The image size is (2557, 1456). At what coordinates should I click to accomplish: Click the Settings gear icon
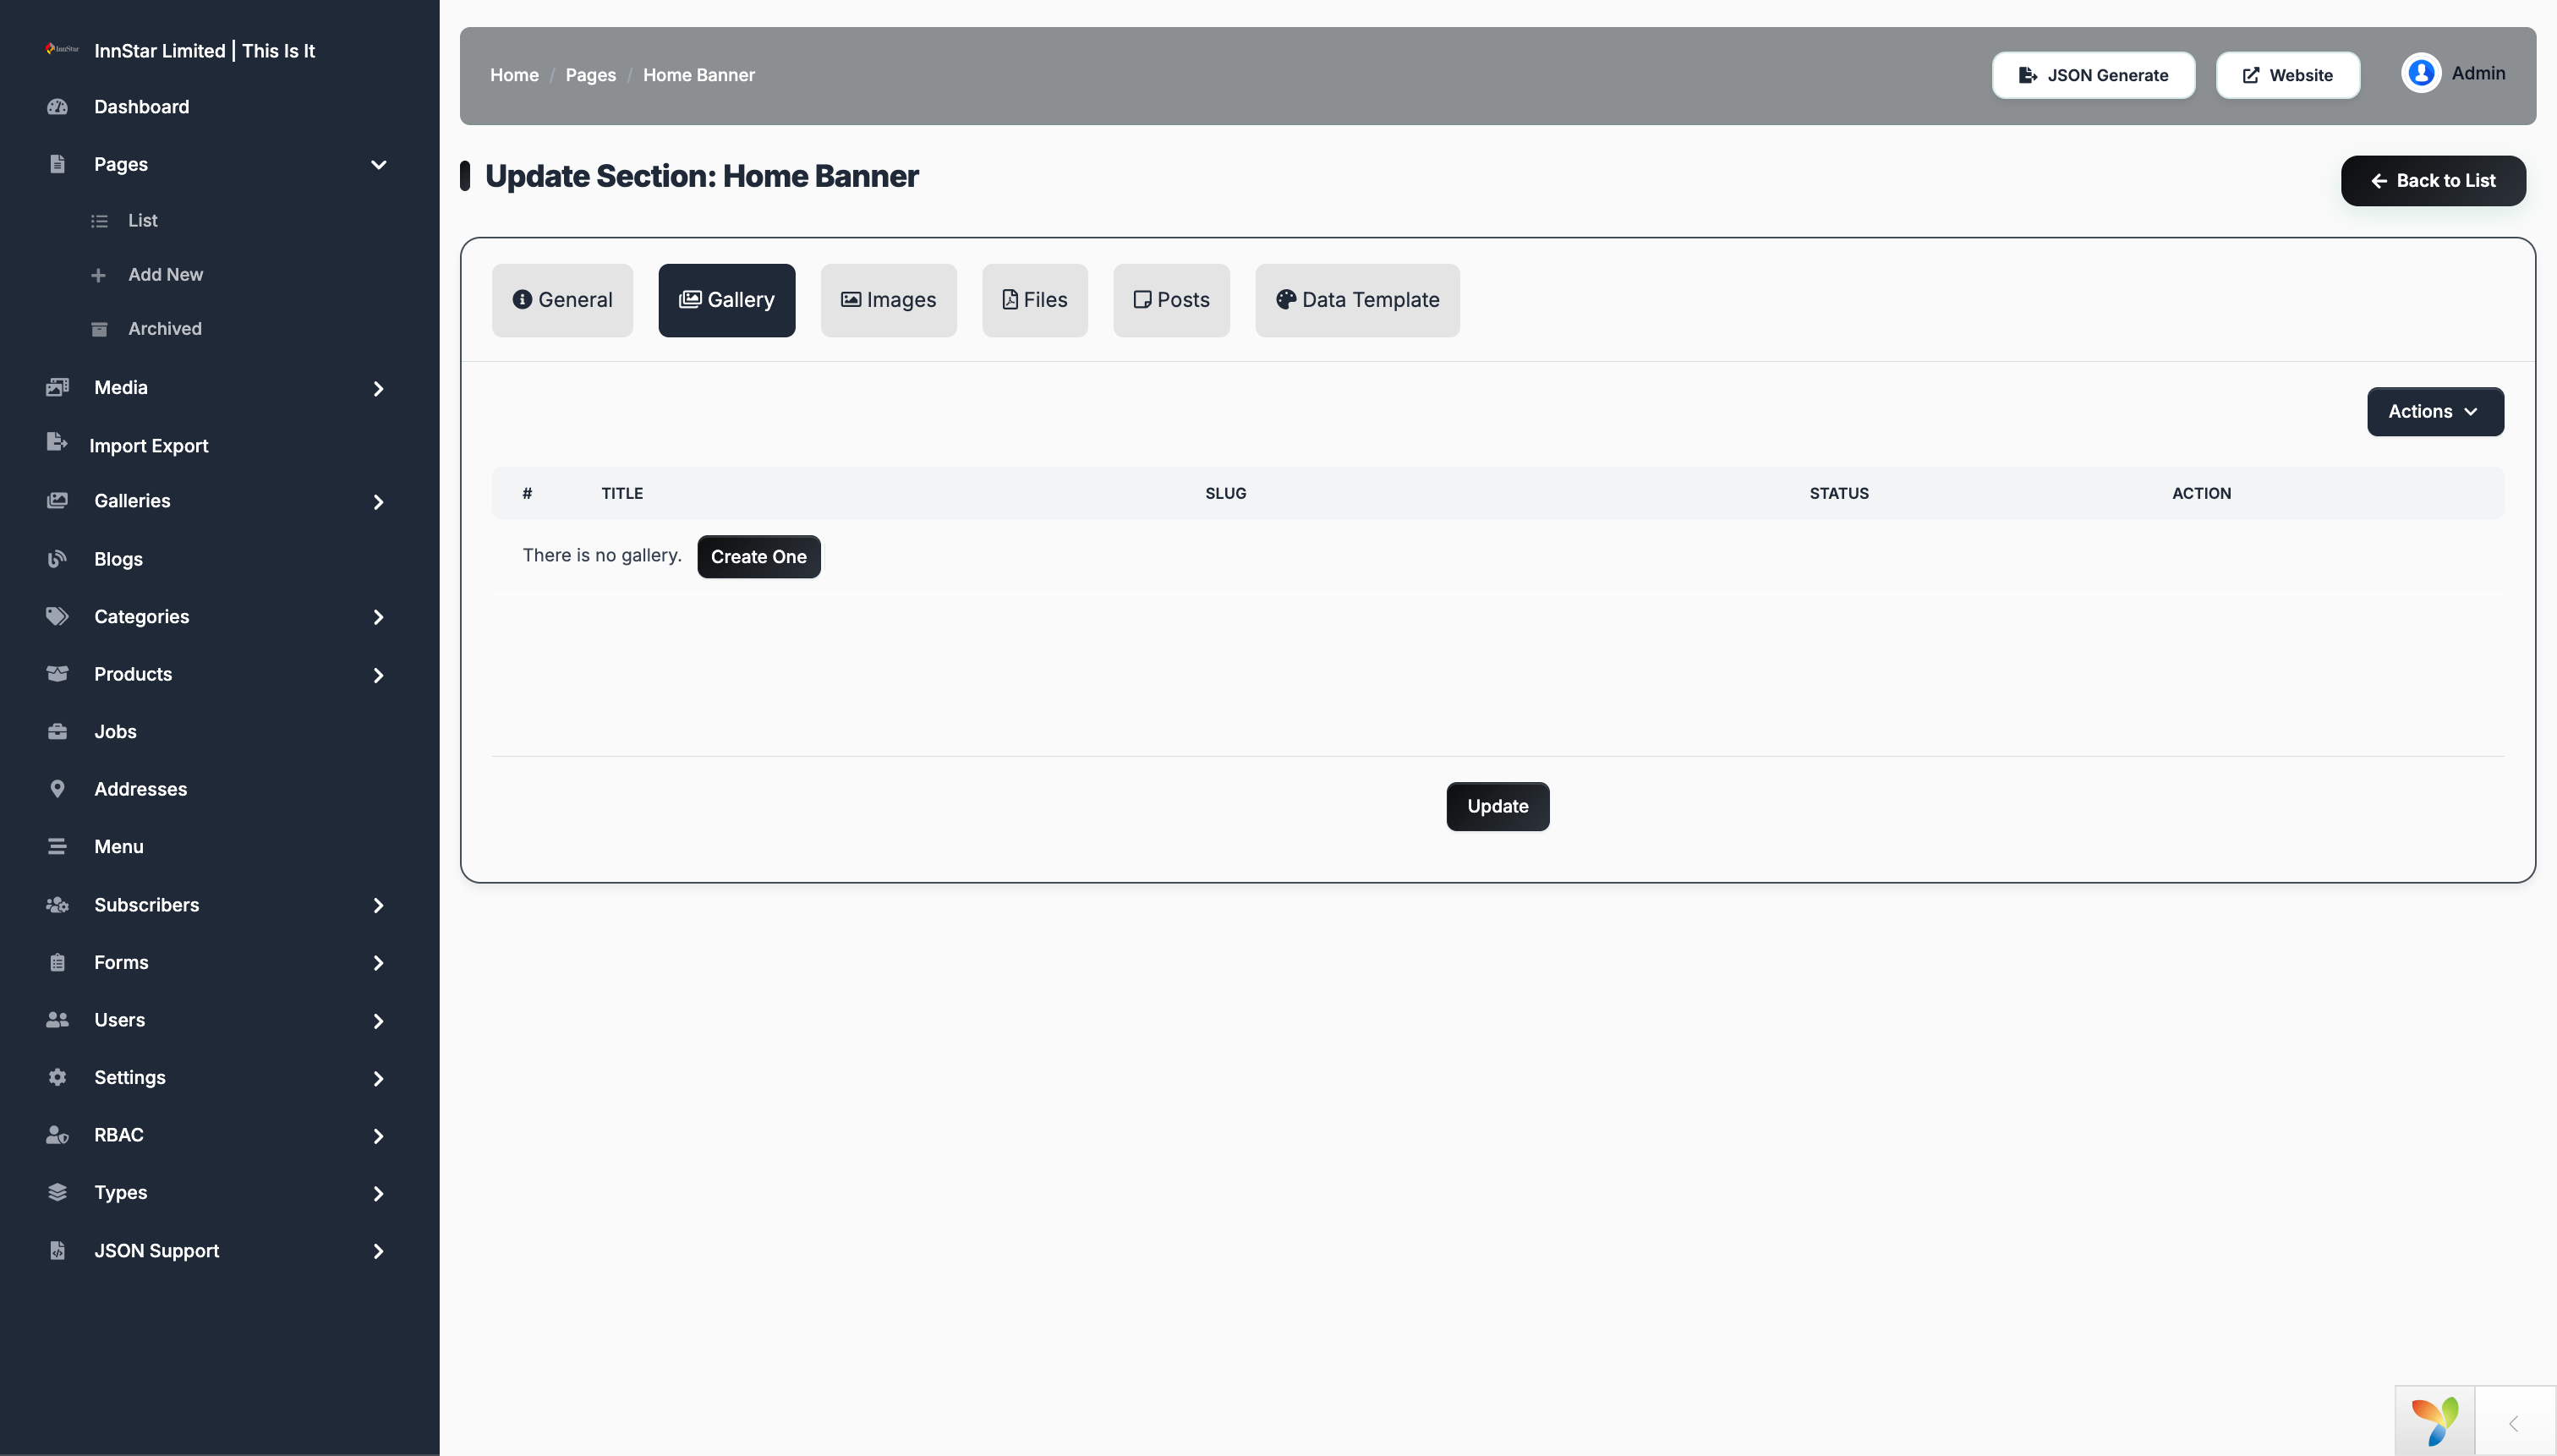57,1077
